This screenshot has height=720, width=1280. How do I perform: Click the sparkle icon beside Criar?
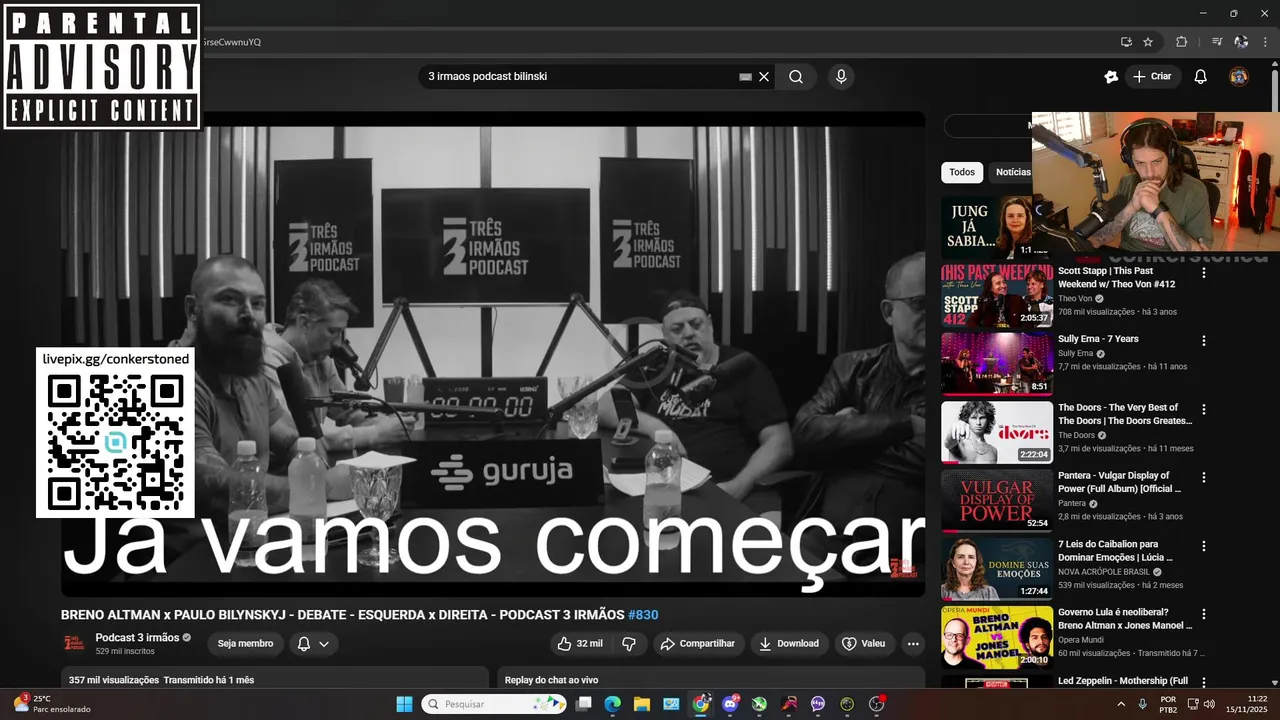click(x=1111, y=77)
